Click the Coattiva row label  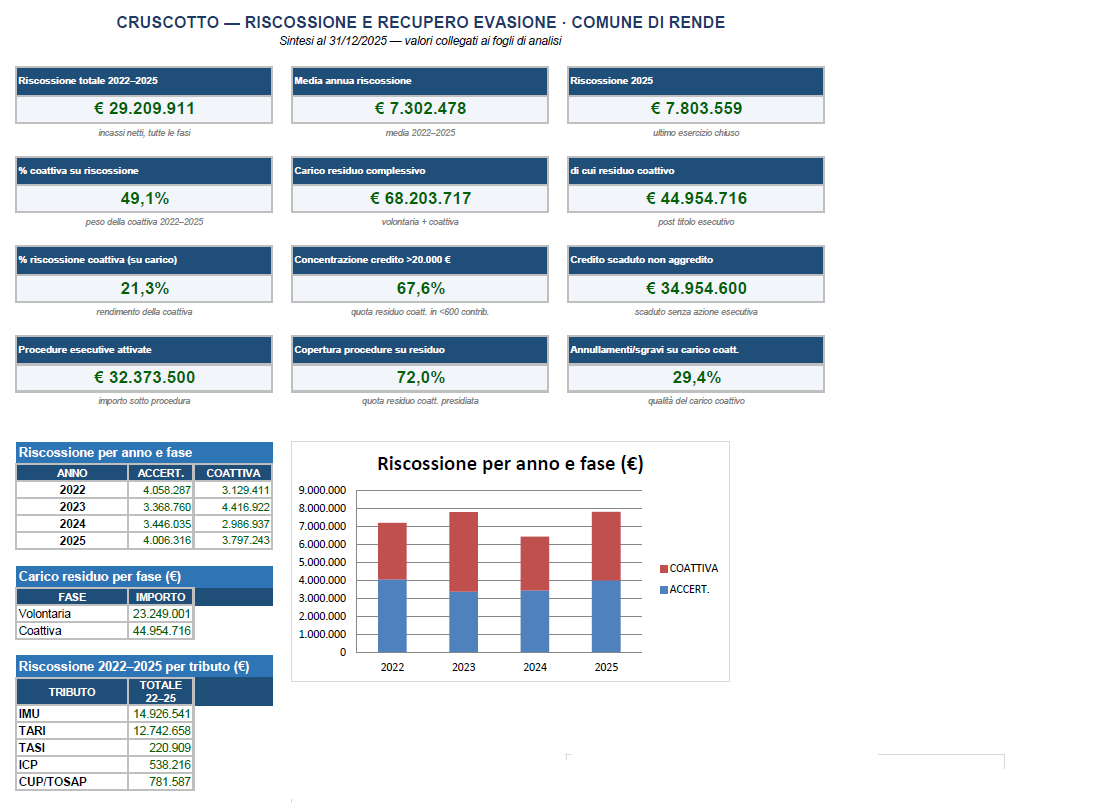pyautogui.click(x=72, y=631)
